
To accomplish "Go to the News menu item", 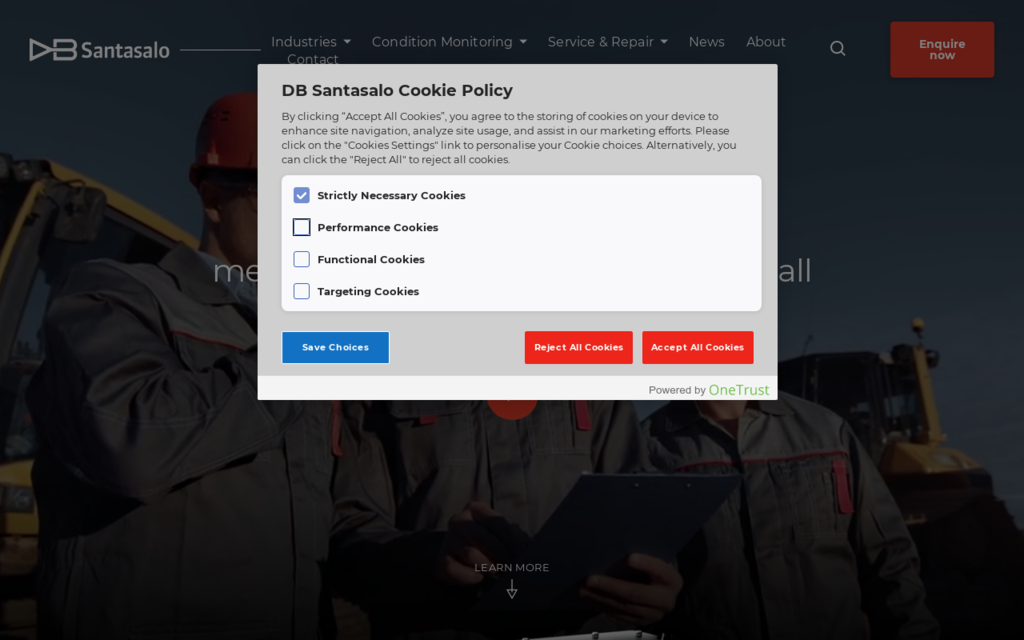I will tap(706, 42).
